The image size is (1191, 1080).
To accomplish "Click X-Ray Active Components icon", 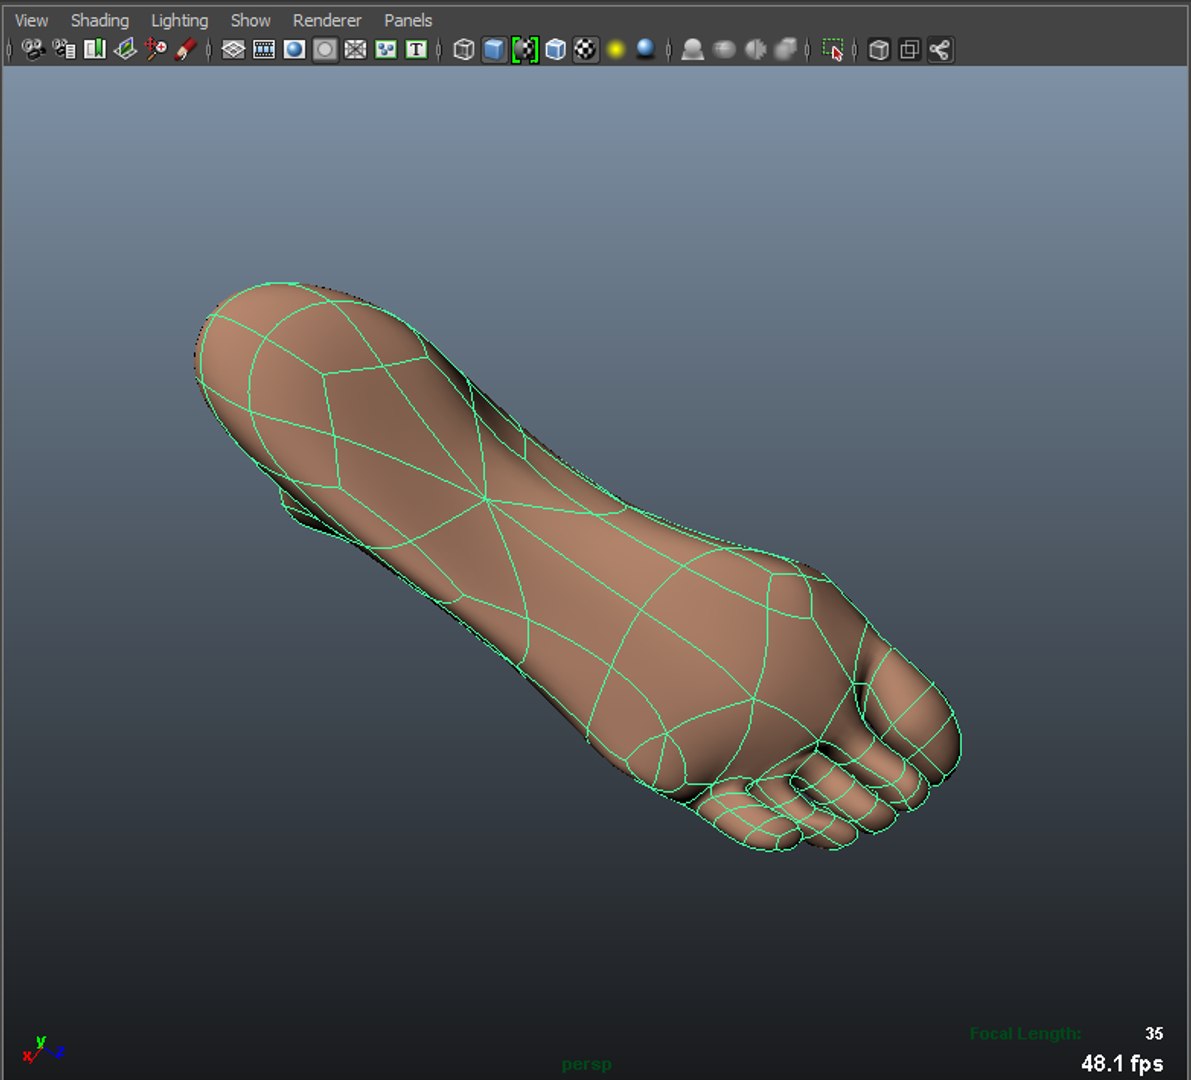I will (909, 50).
